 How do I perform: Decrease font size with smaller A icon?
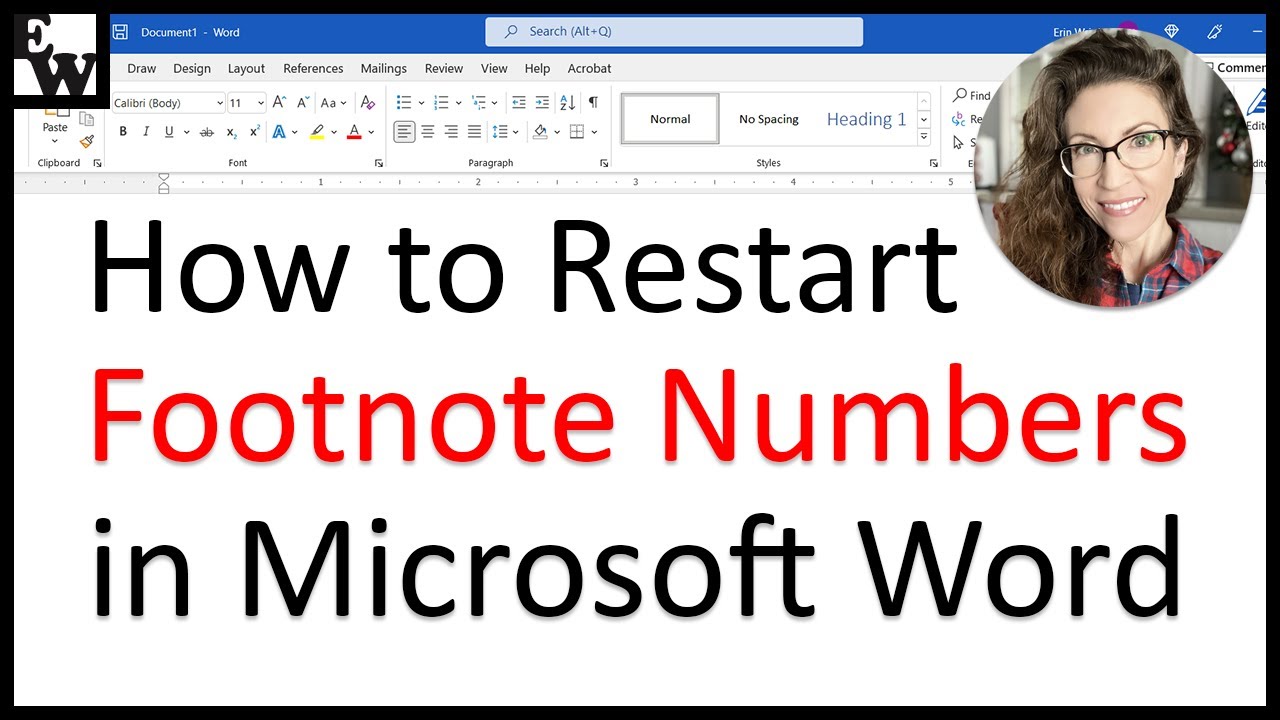coord(302,103)
